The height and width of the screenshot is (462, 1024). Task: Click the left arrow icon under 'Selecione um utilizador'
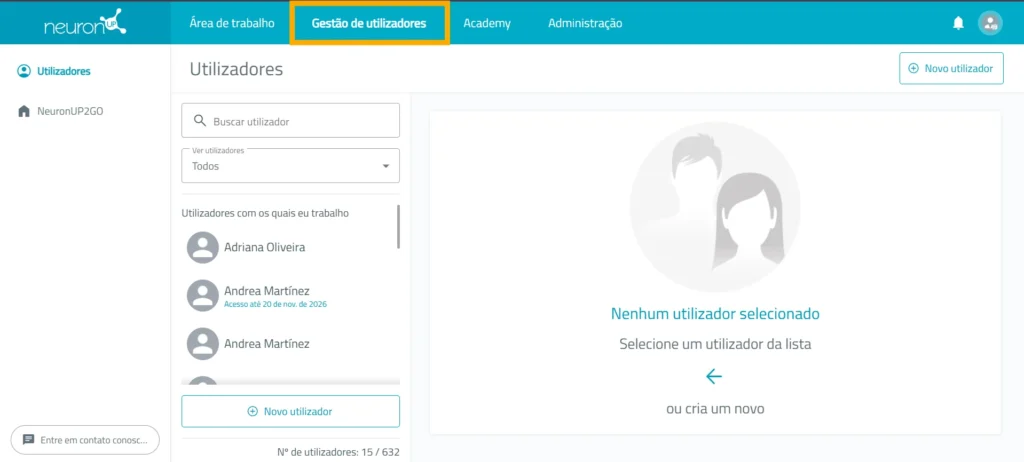coord(714,376)
